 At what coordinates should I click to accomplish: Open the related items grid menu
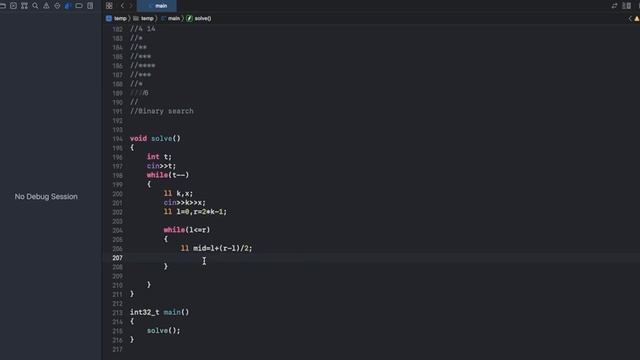(109, 6)
